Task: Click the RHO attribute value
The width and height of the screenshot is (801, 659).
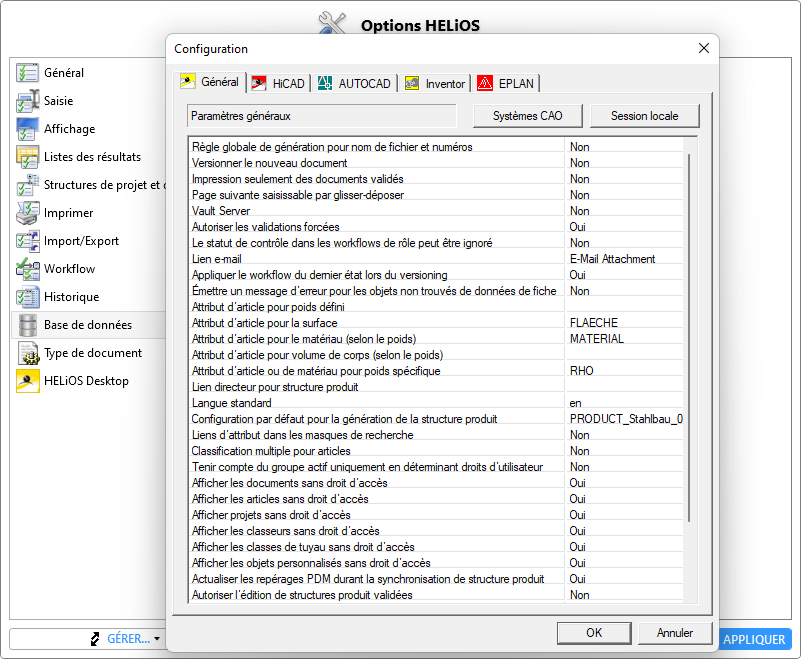Action: coord(581,371)
